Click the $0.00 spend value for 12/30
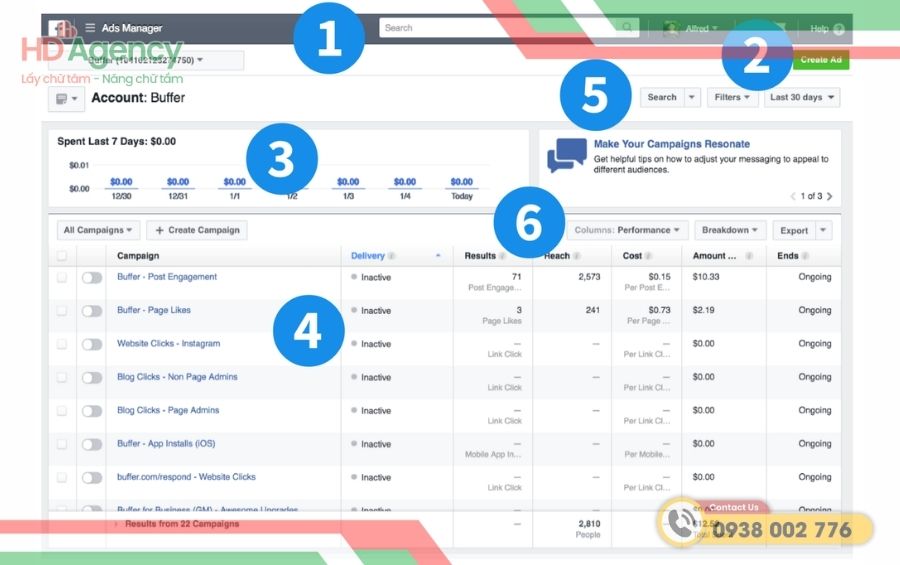900x565 pixels. click(x=121, y=182)
